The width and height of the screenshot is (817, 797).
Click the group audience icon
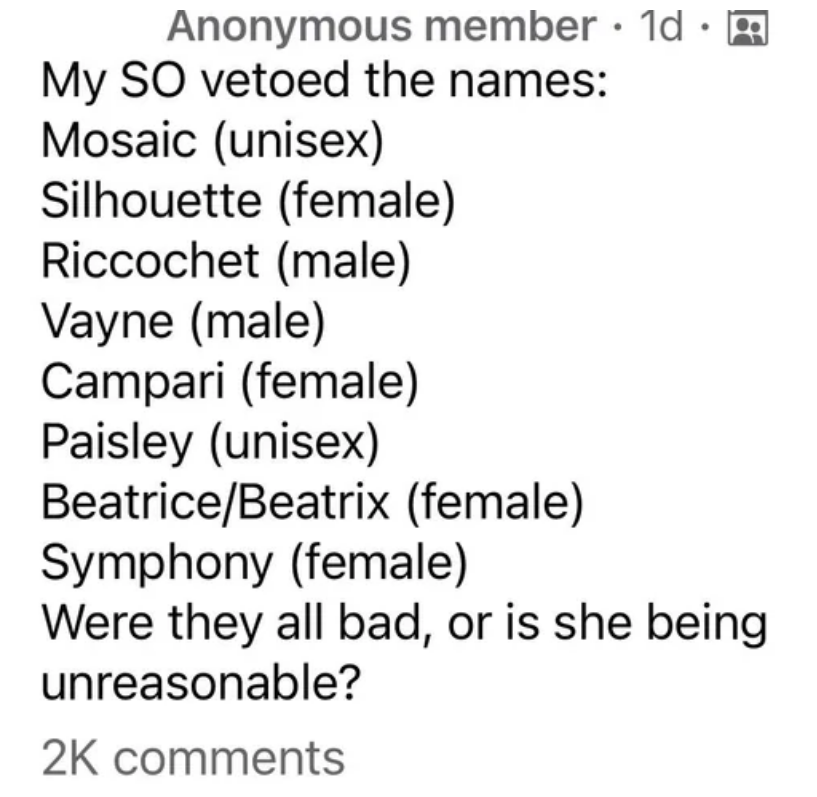[747, 29]
